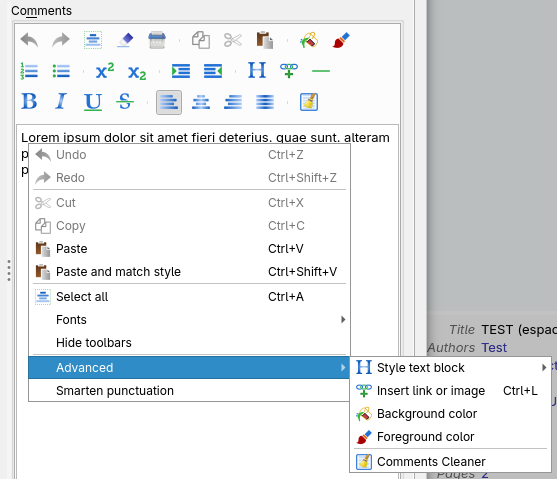Increase indentation of the text
The height and width of the screenshot is (479, 557).
point(181,71)
